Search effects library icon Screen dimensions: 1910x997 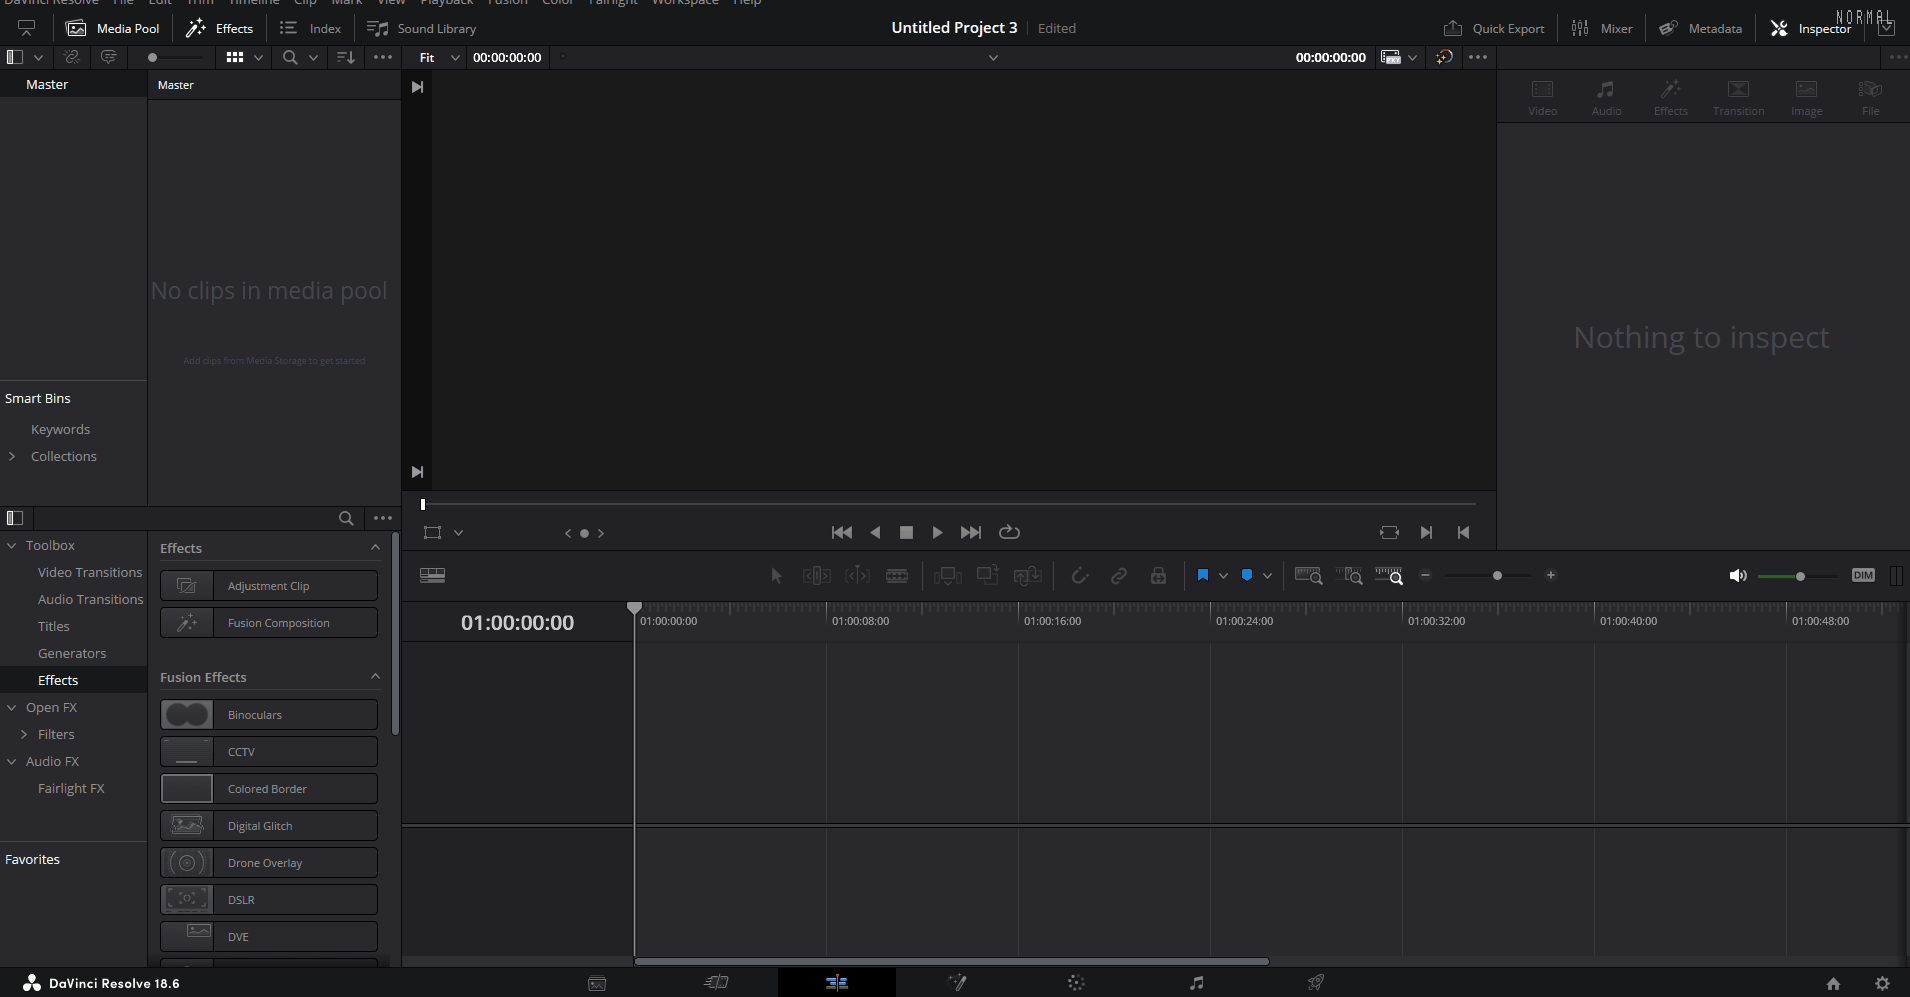346,518
